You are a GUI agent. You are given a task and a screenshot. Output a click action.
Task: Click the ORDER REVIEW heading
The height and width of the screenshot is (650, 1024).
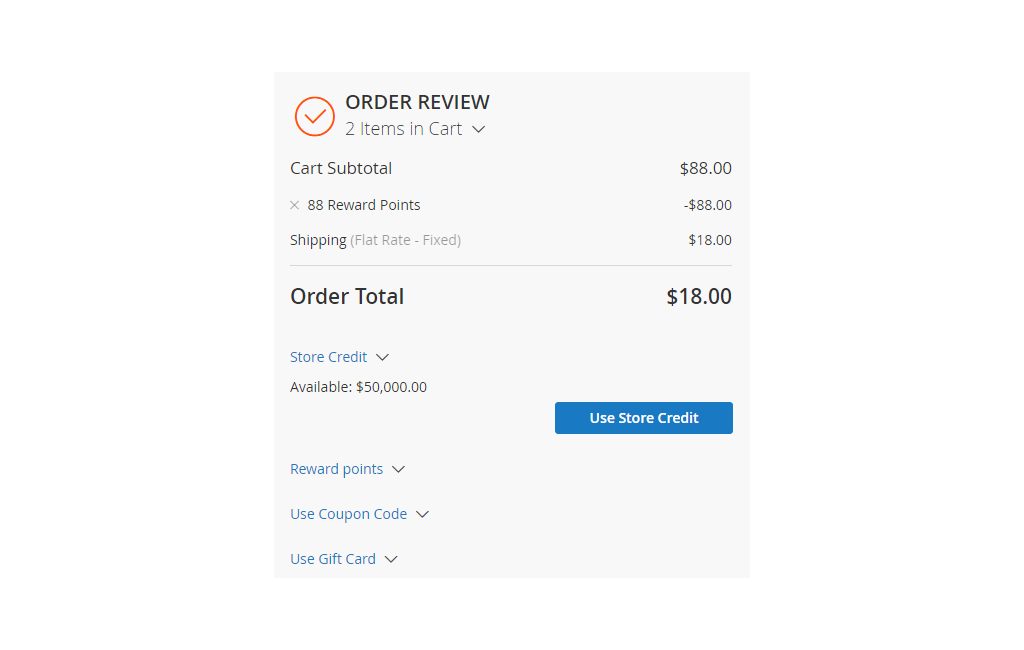(x=417, y=102)
